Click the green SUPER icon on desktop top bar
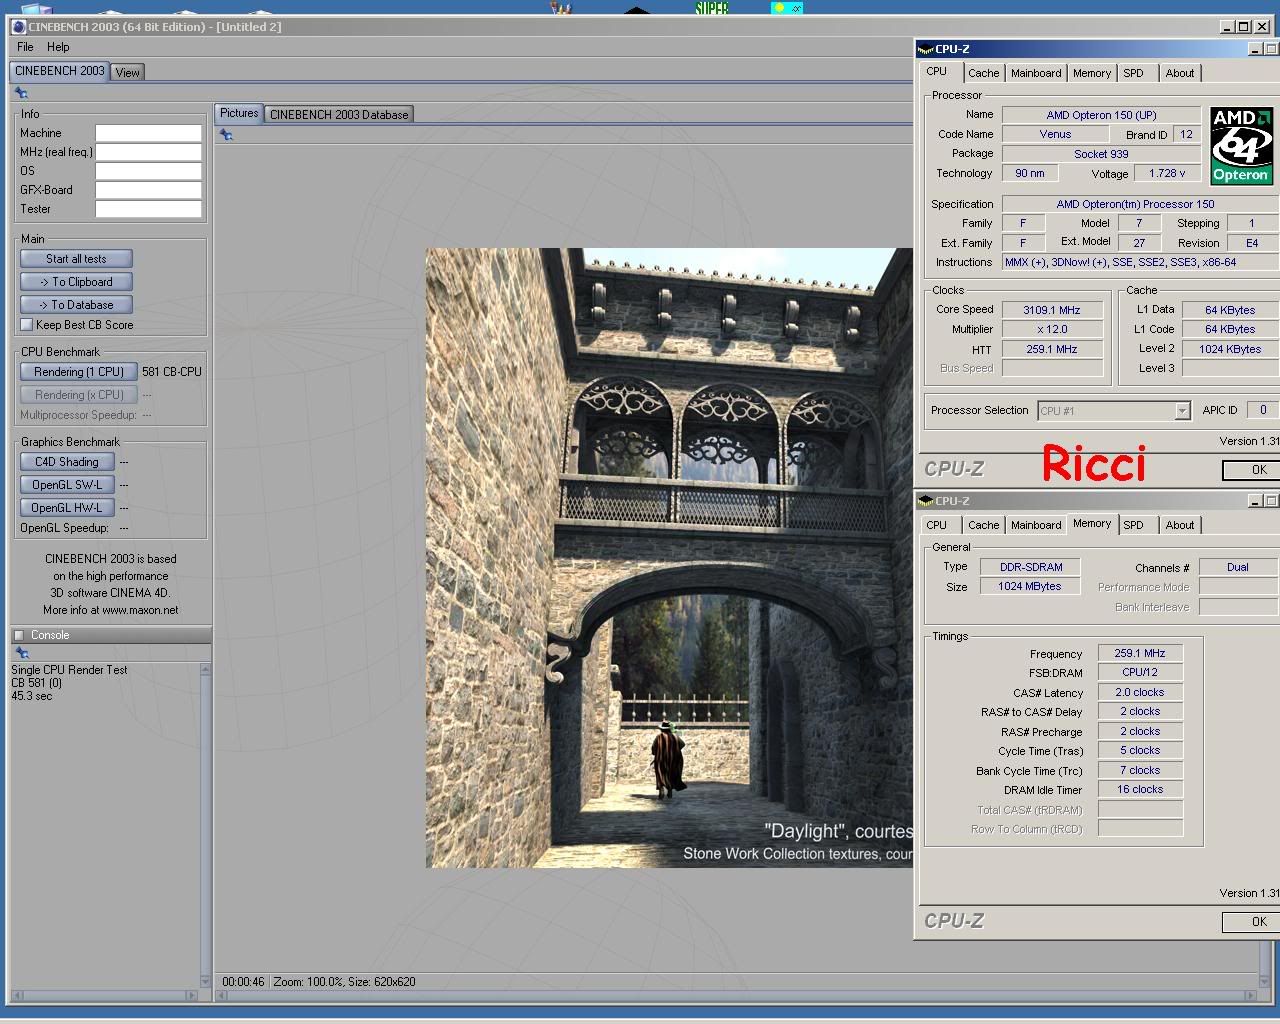This screenshot has height=1024, width=1280. [712, 8]
